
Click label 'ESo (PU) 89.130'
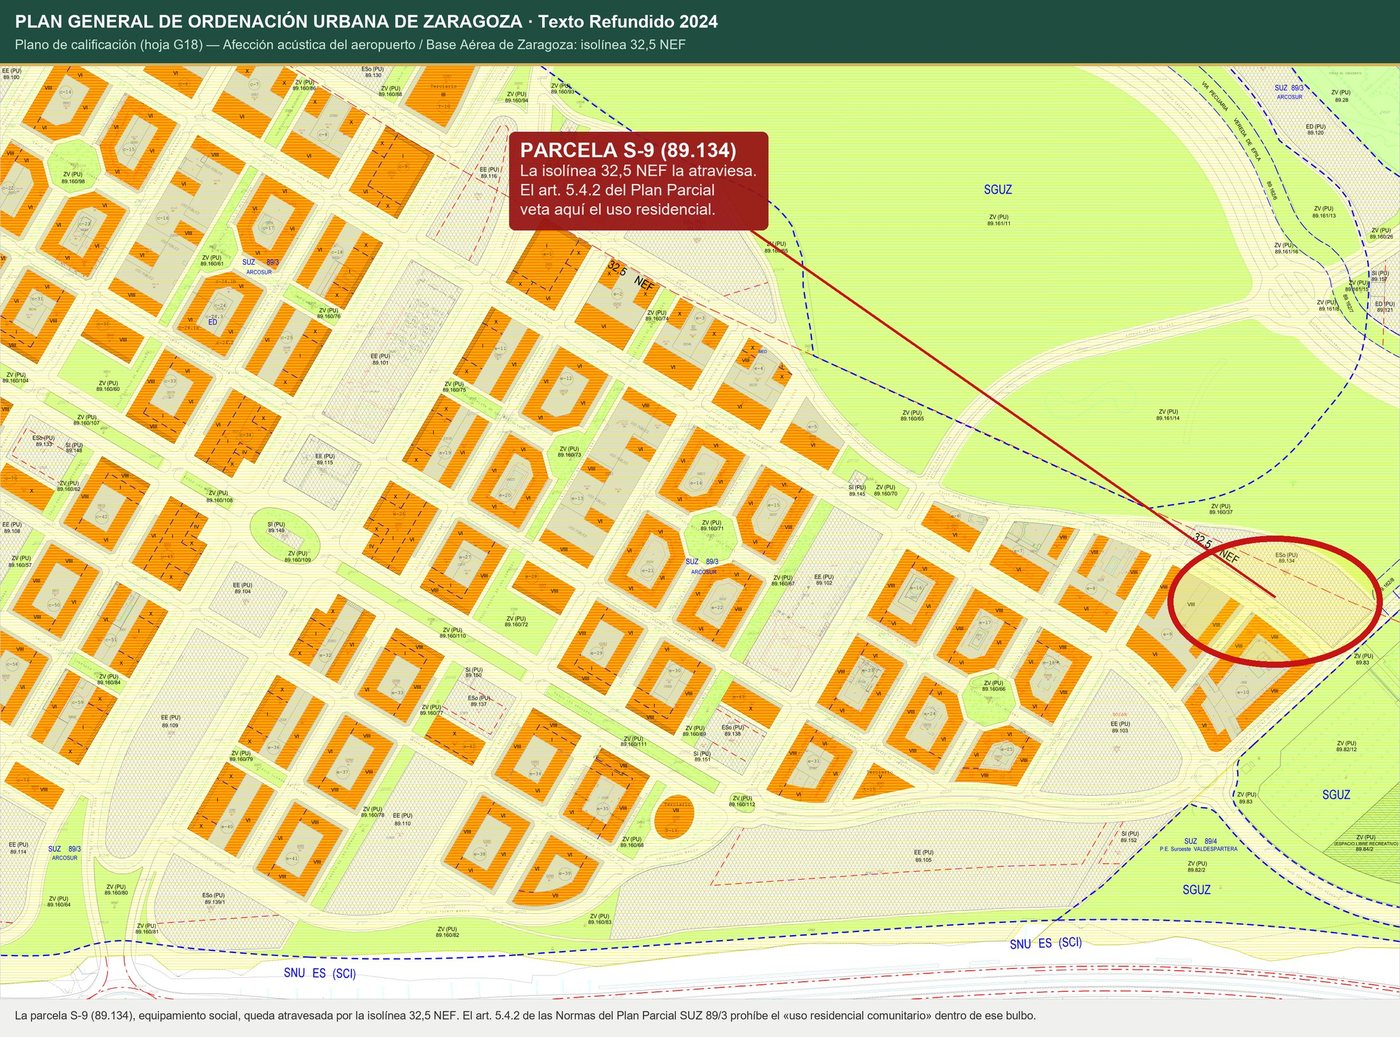[372, 72]
